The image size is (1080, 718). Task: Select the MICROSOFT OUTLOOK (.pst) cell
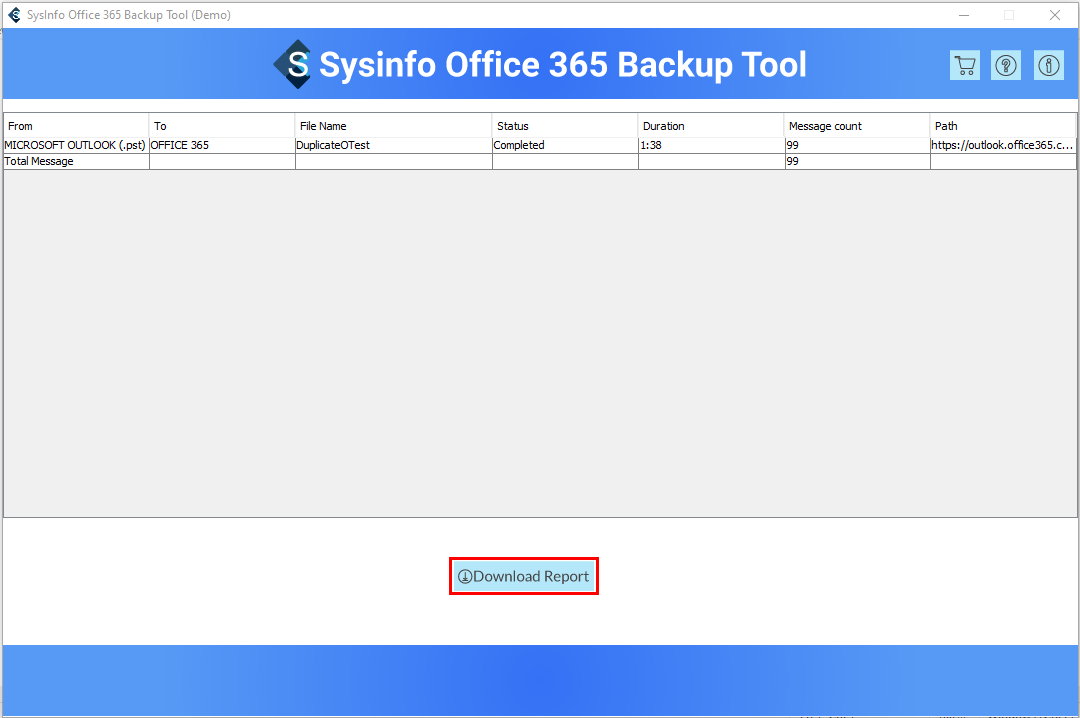coord(75,145)
